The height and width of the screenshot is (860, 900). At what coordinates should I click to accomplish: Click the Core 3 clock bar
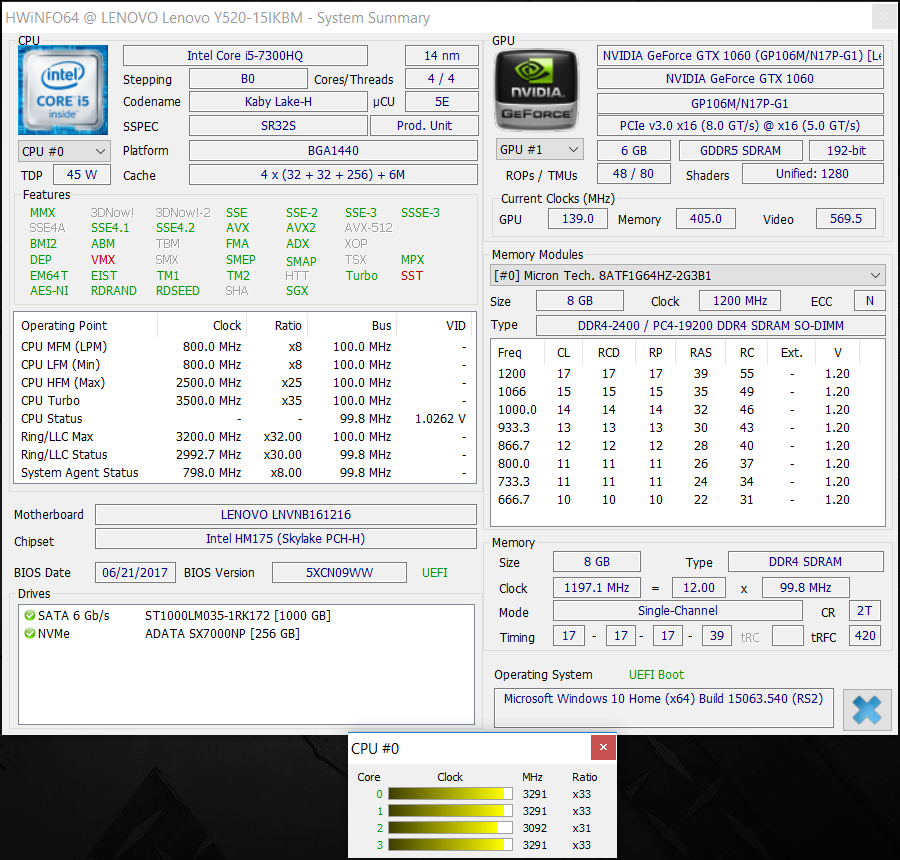pos(450,845)
